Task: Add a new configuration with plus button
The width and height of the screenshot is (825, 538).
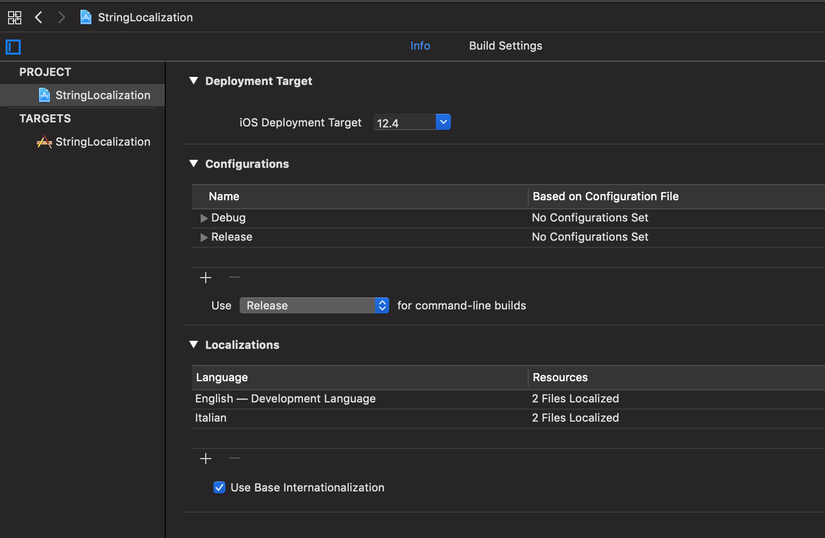Action: tap(206, 277)
